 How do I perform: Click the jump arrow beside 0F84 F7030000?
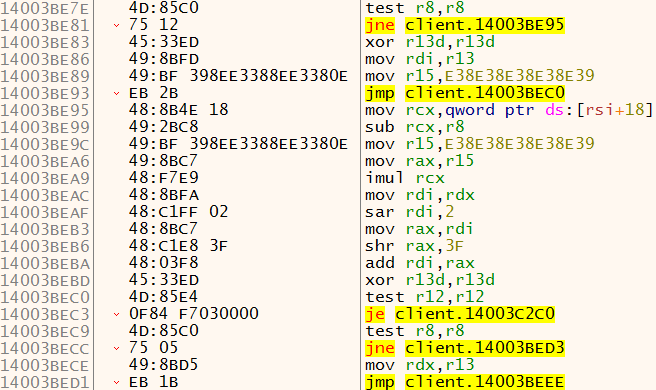116,314
